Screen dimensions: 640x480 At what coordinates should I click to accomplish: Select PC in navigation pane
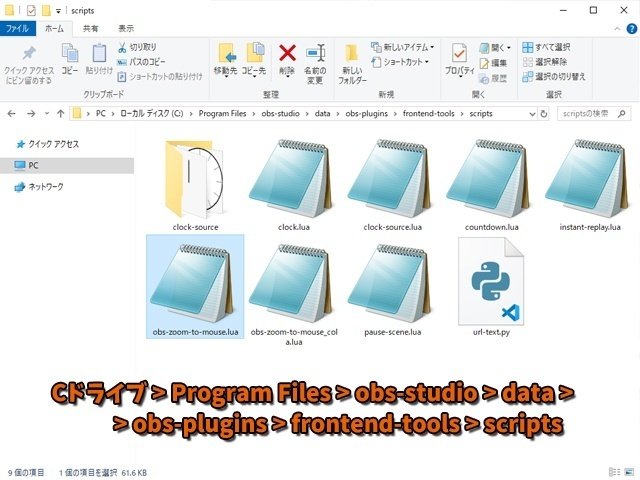coord(67,165)
